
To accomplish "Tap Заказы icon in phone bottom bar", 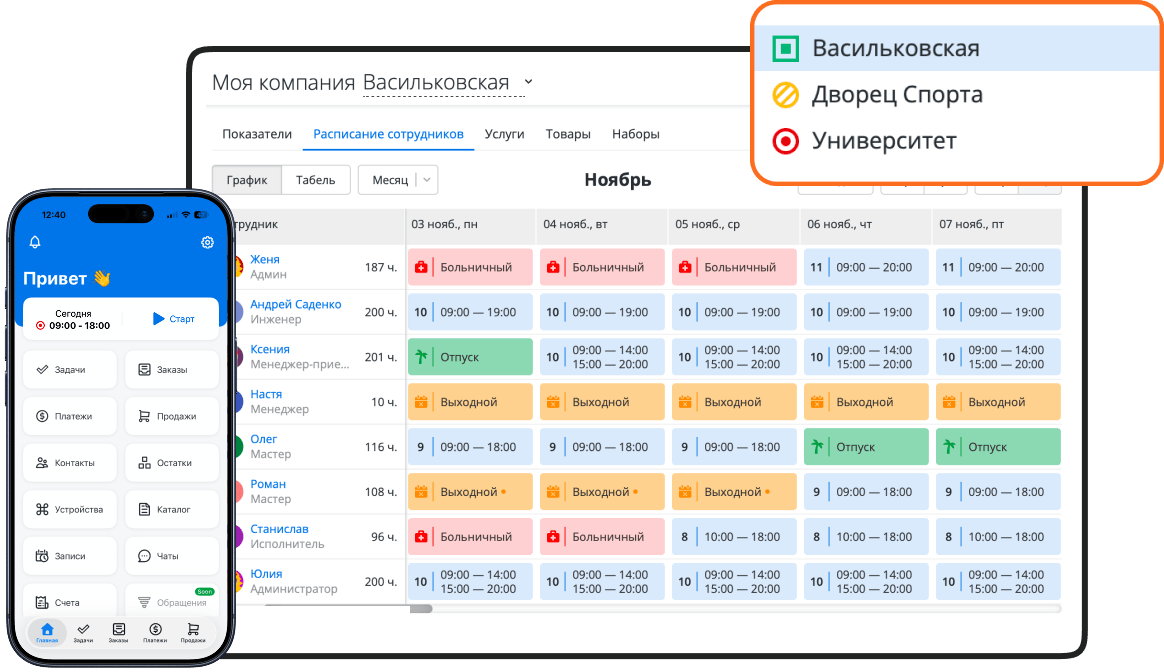I will point(119,633).
